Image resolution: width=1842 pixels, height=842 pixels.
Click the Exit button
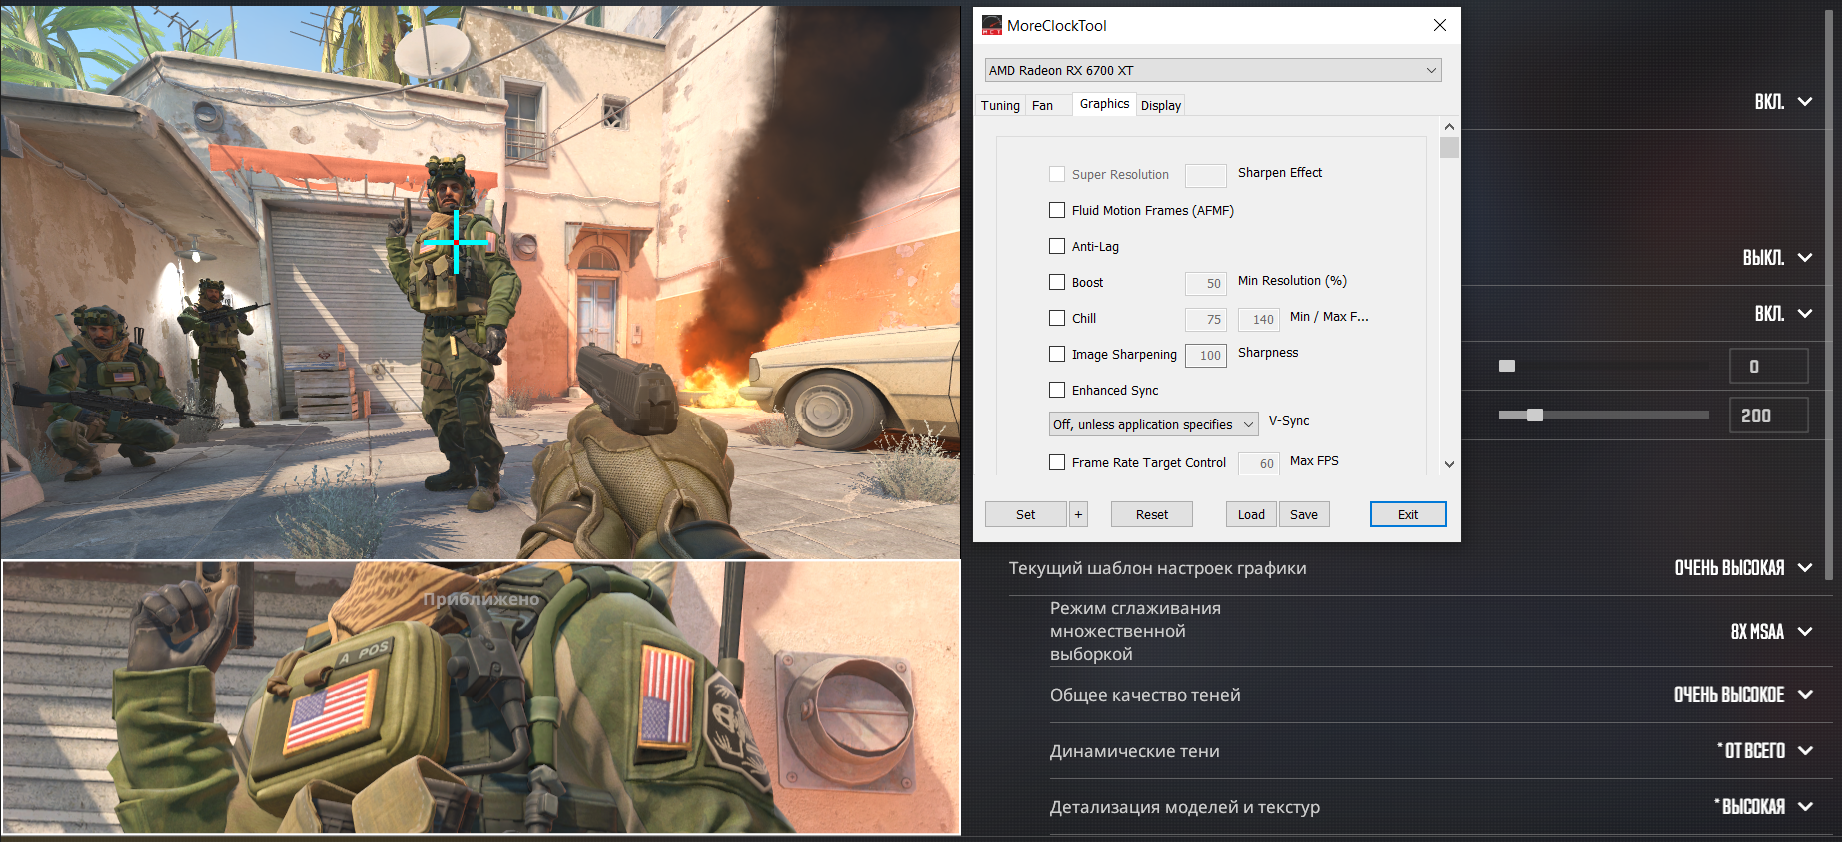click(x=1408, y=514)
